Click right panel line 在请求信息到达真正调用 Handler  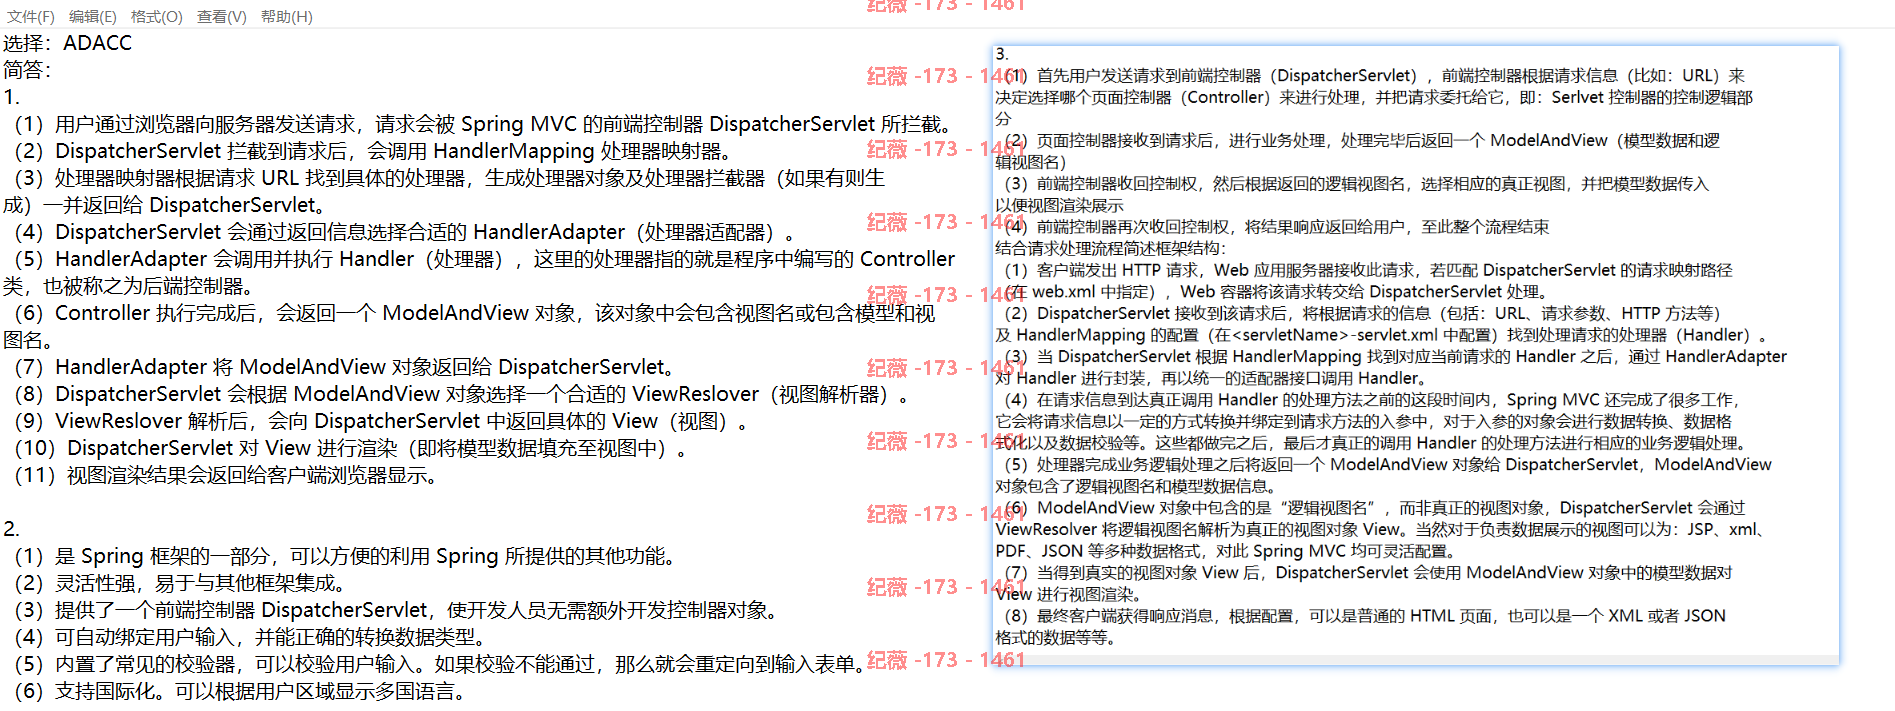coord(1372,400)
